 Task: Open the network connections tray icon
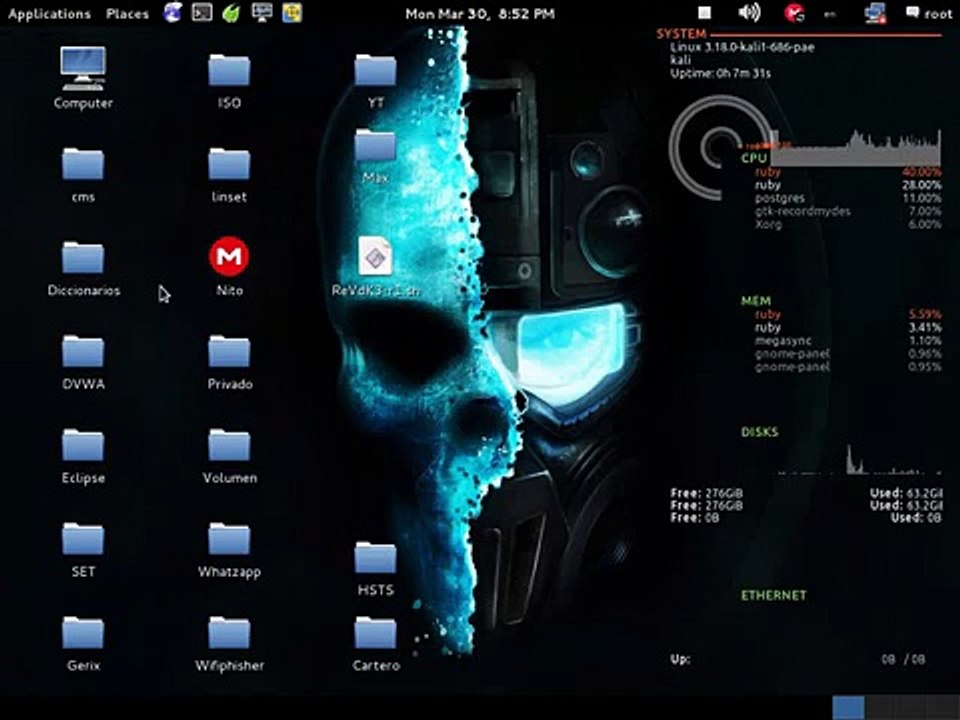[876, 13]
